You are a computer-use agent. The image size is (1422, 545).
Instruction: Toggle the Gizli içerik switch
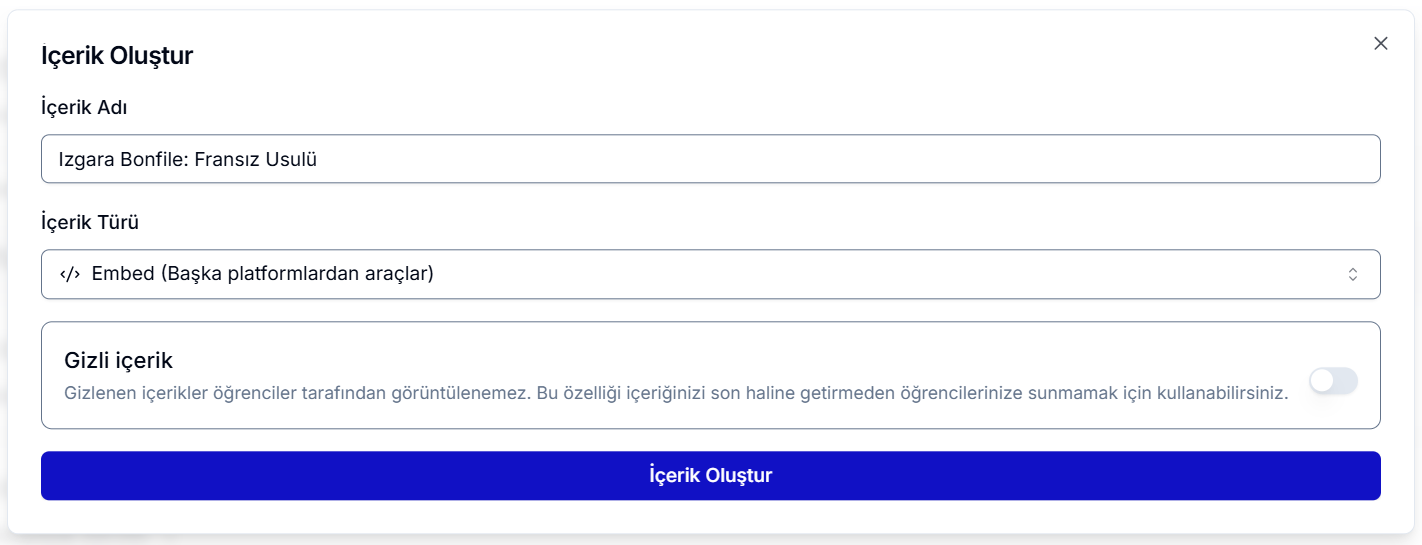[x=1333, y=380]
